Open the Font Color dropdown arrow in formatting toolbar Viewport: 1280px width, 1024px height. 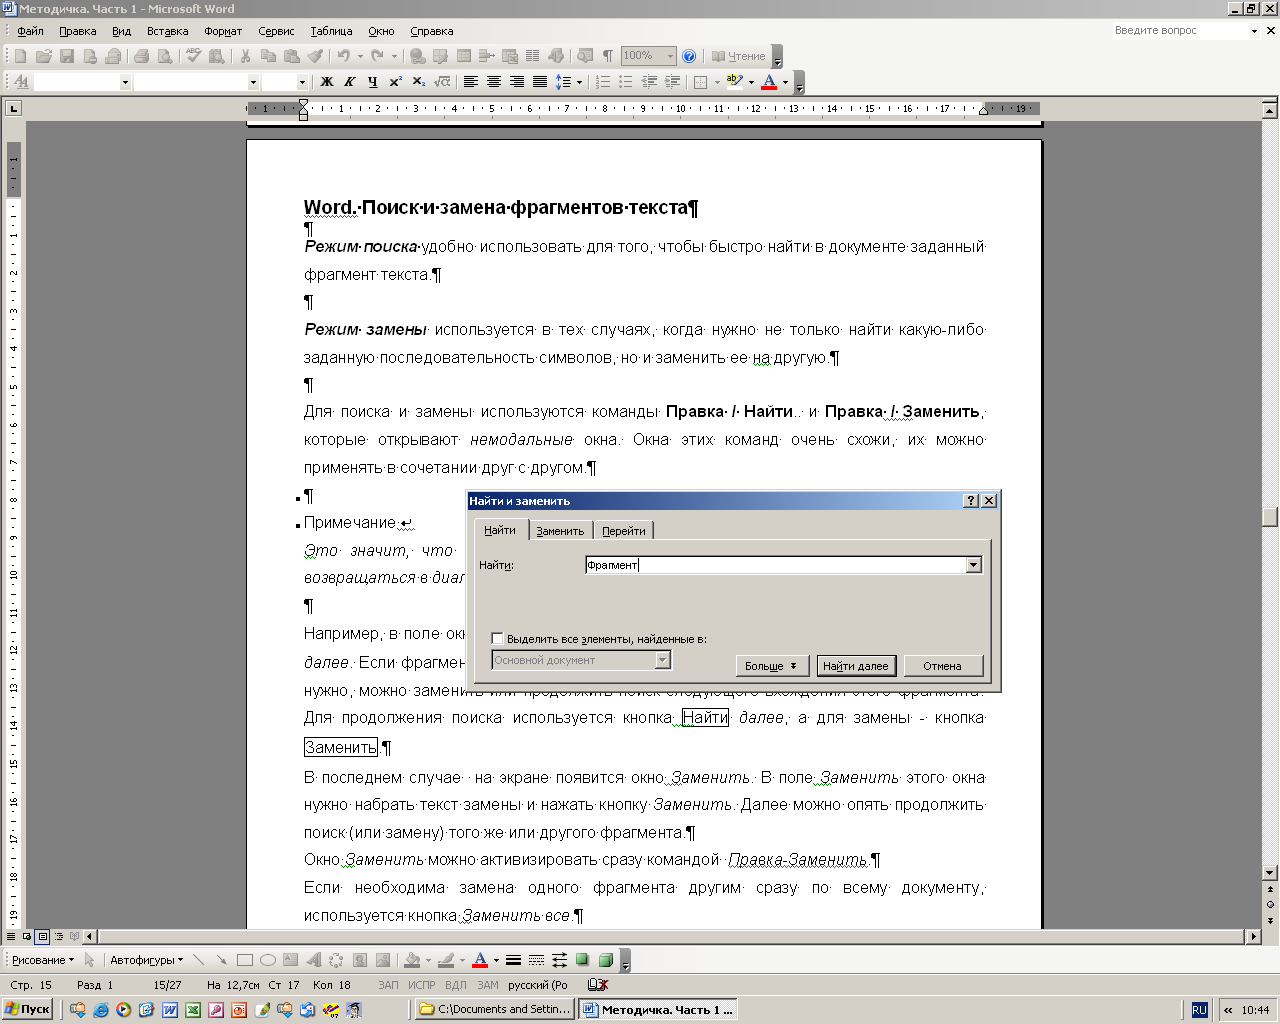[785, 82]
